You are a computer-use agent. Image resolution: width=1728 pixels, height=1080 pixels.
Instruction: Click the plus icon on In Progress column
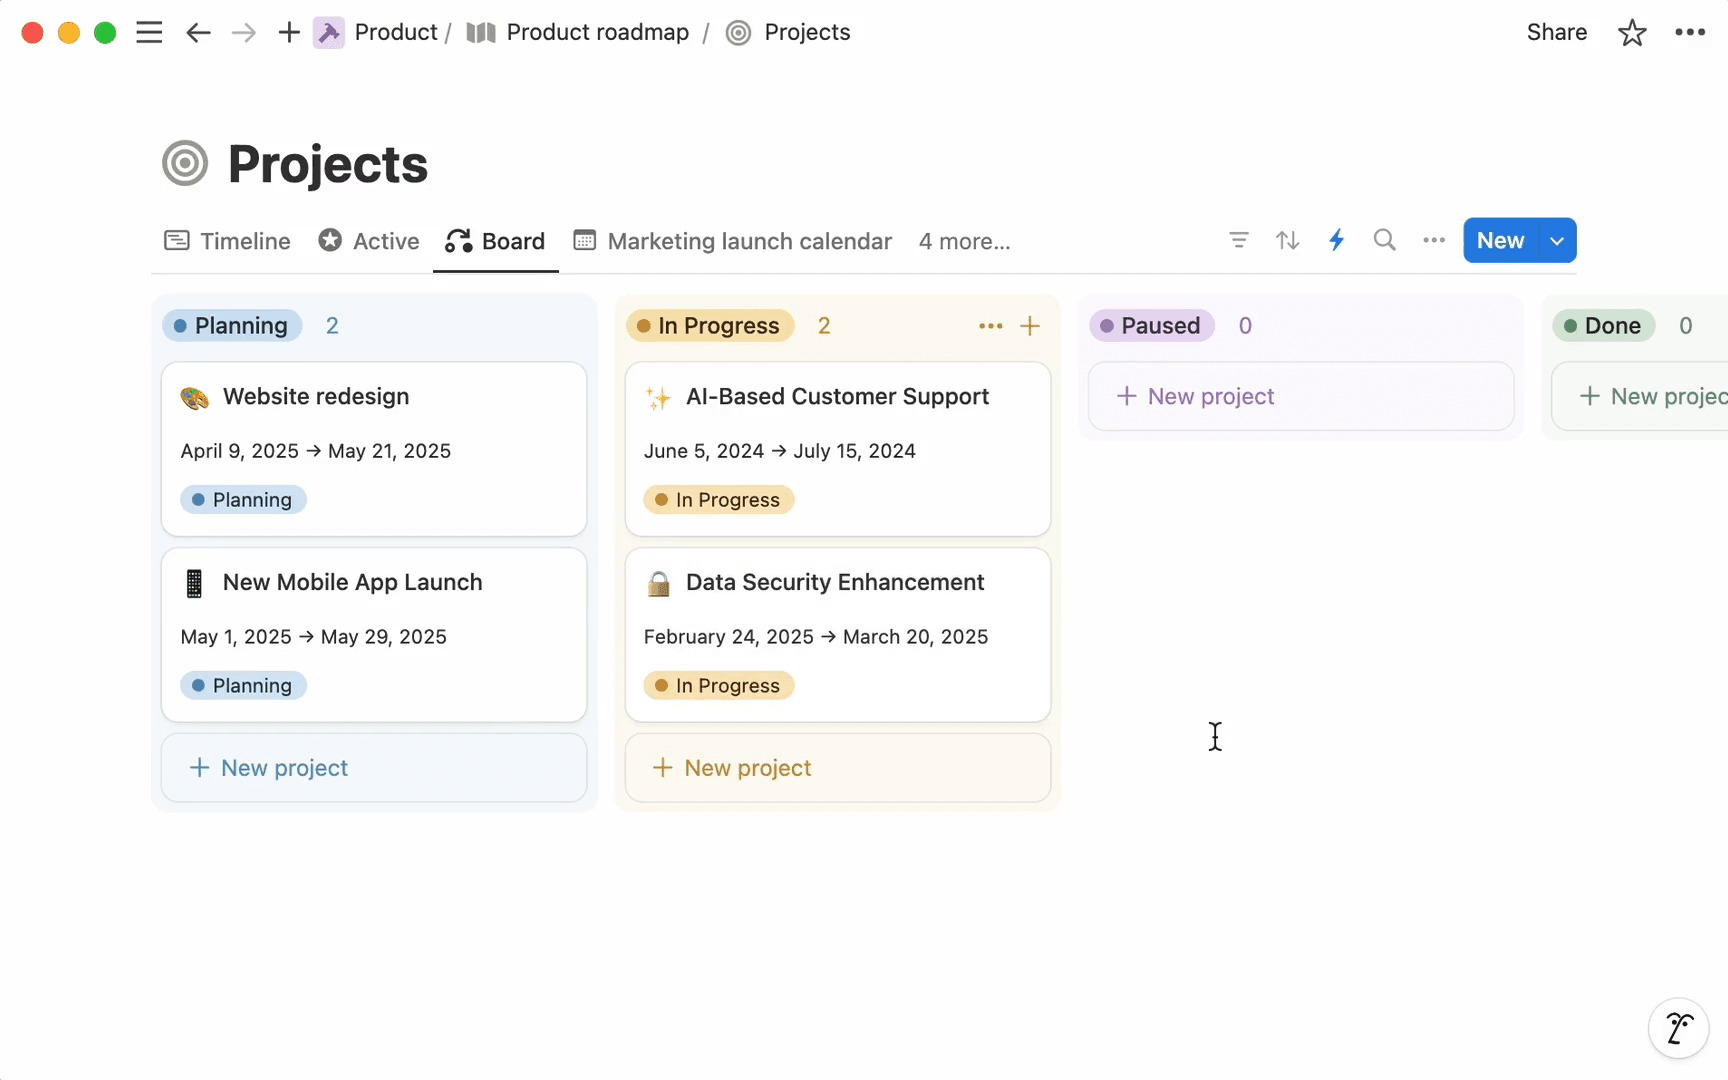1030,325
